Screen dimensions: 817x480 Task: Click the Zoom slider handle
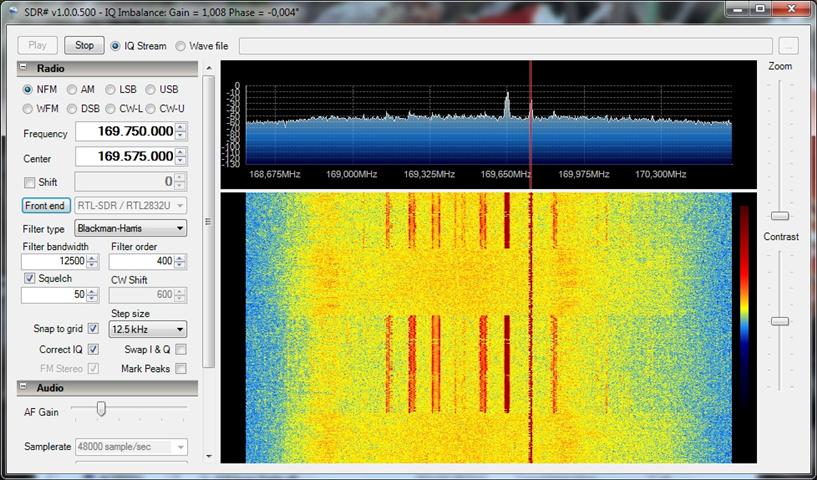click(x=779, y=215)
